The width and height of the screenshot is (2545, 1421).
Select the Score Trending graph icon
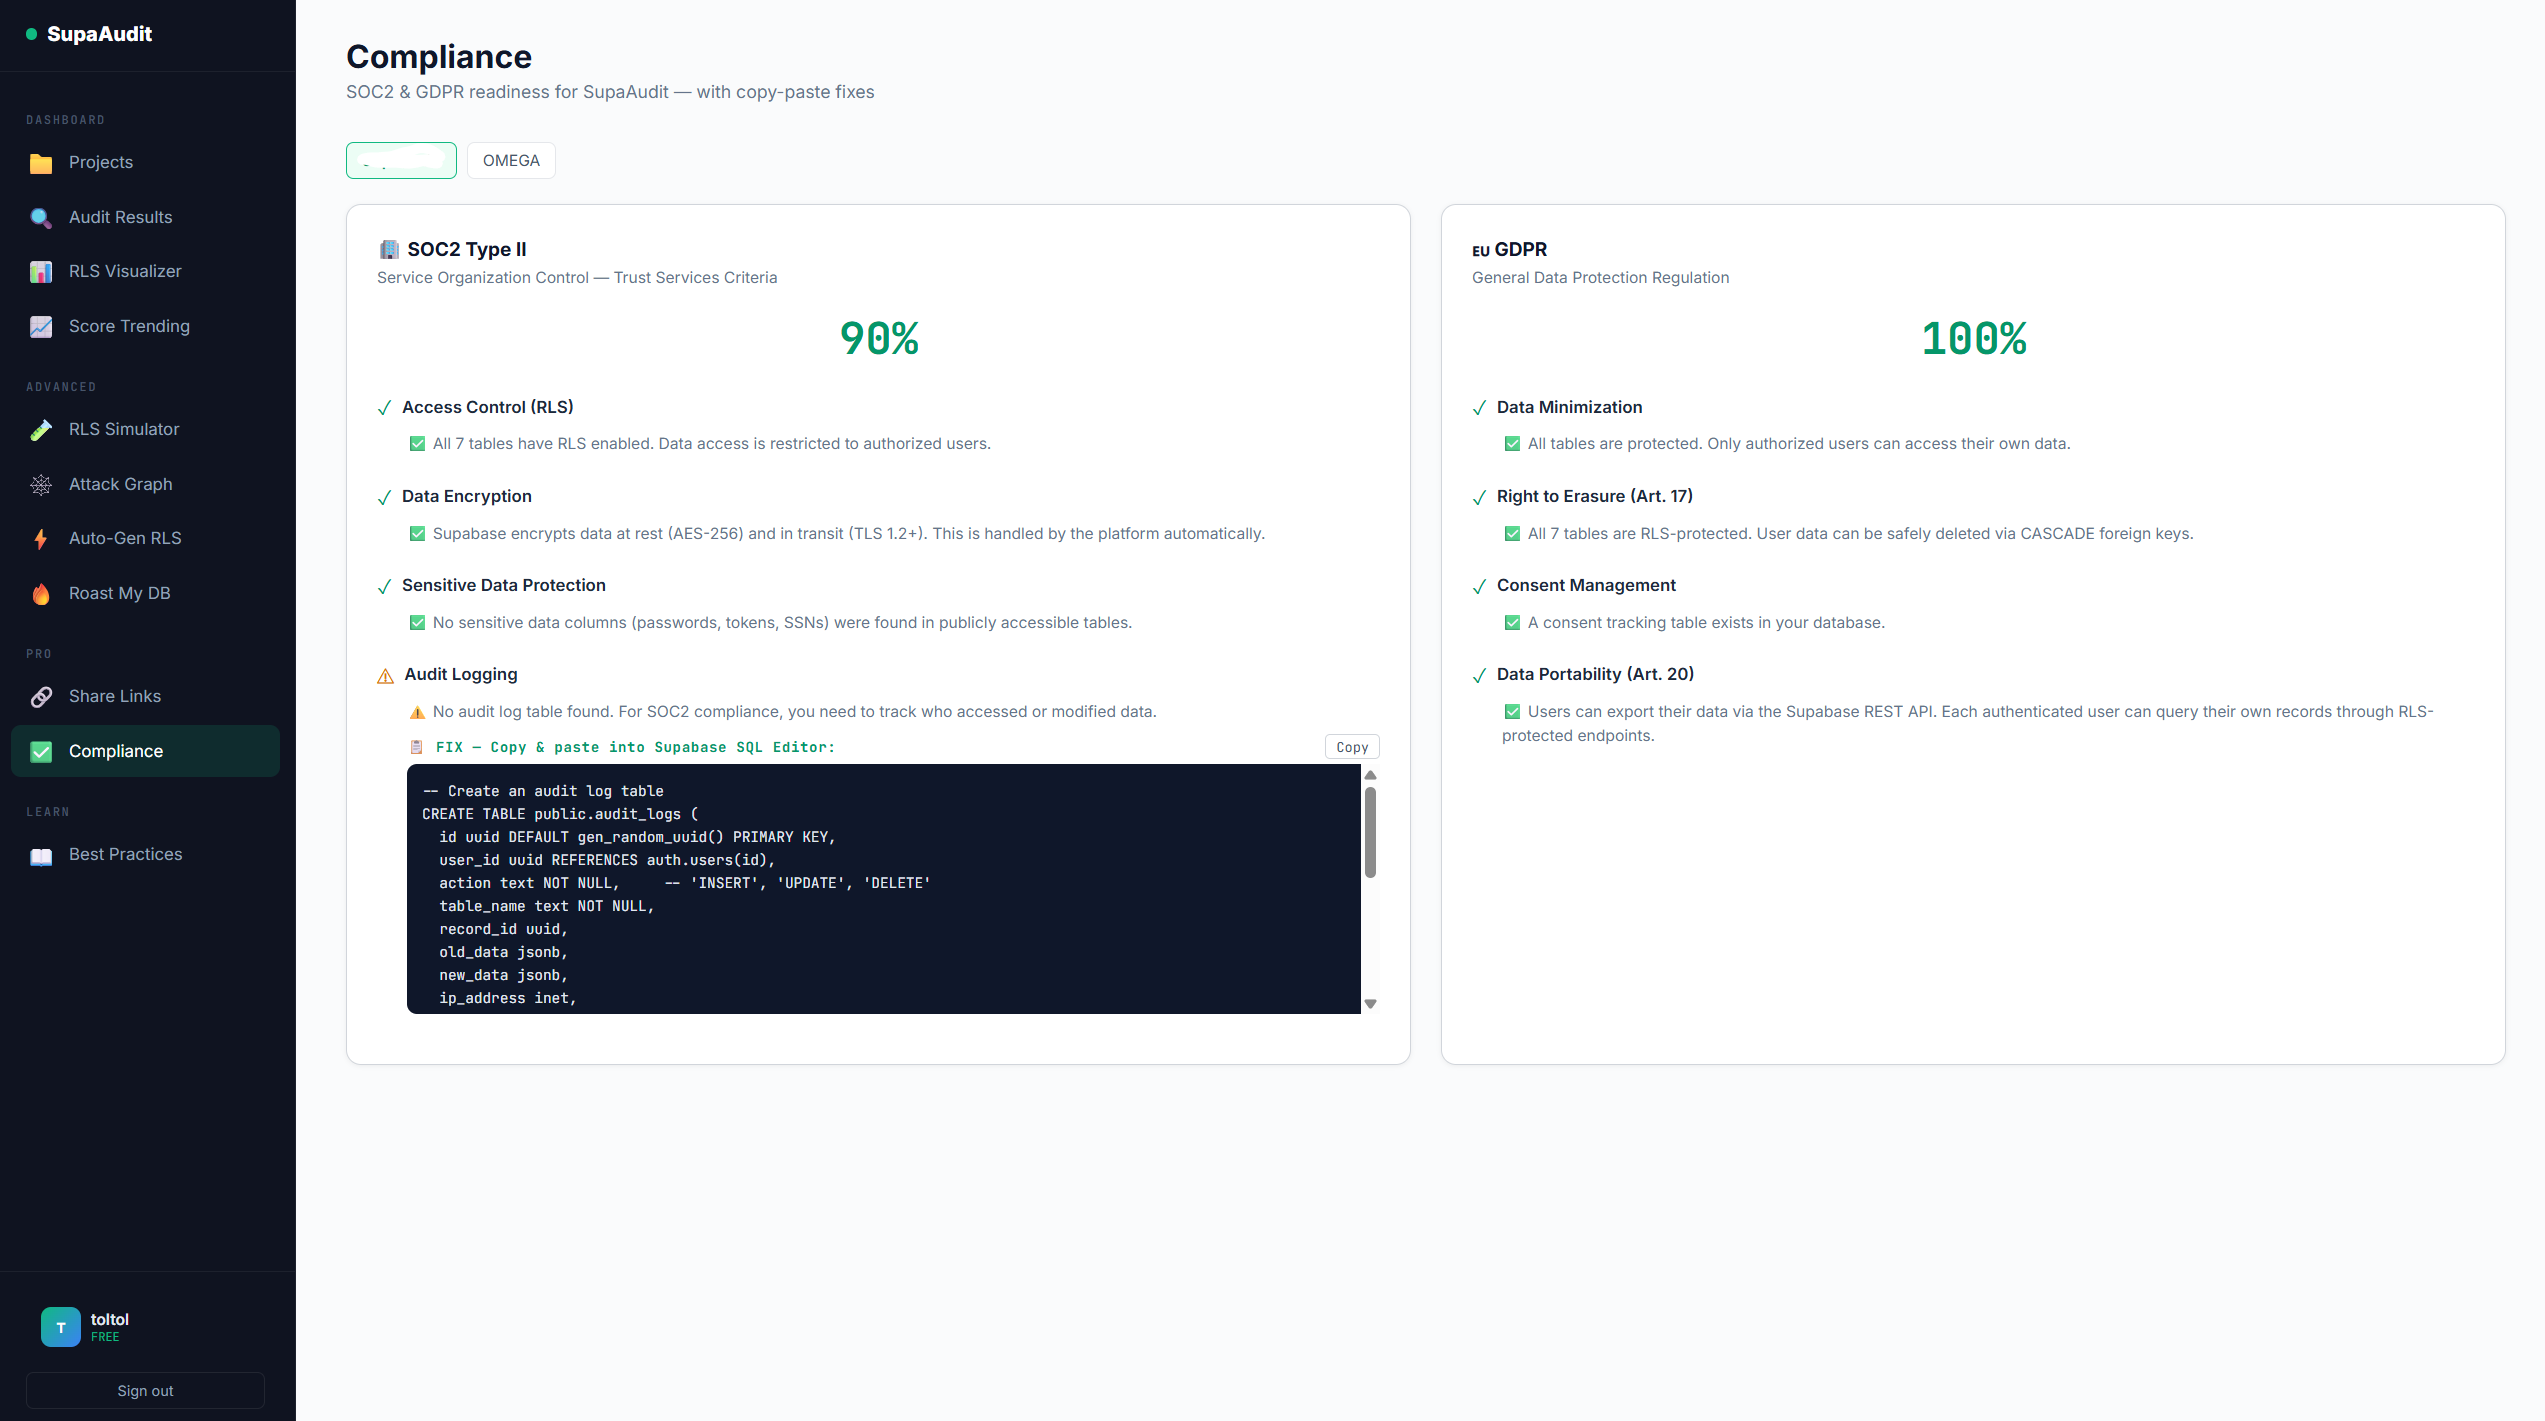(x=41, y=327)
